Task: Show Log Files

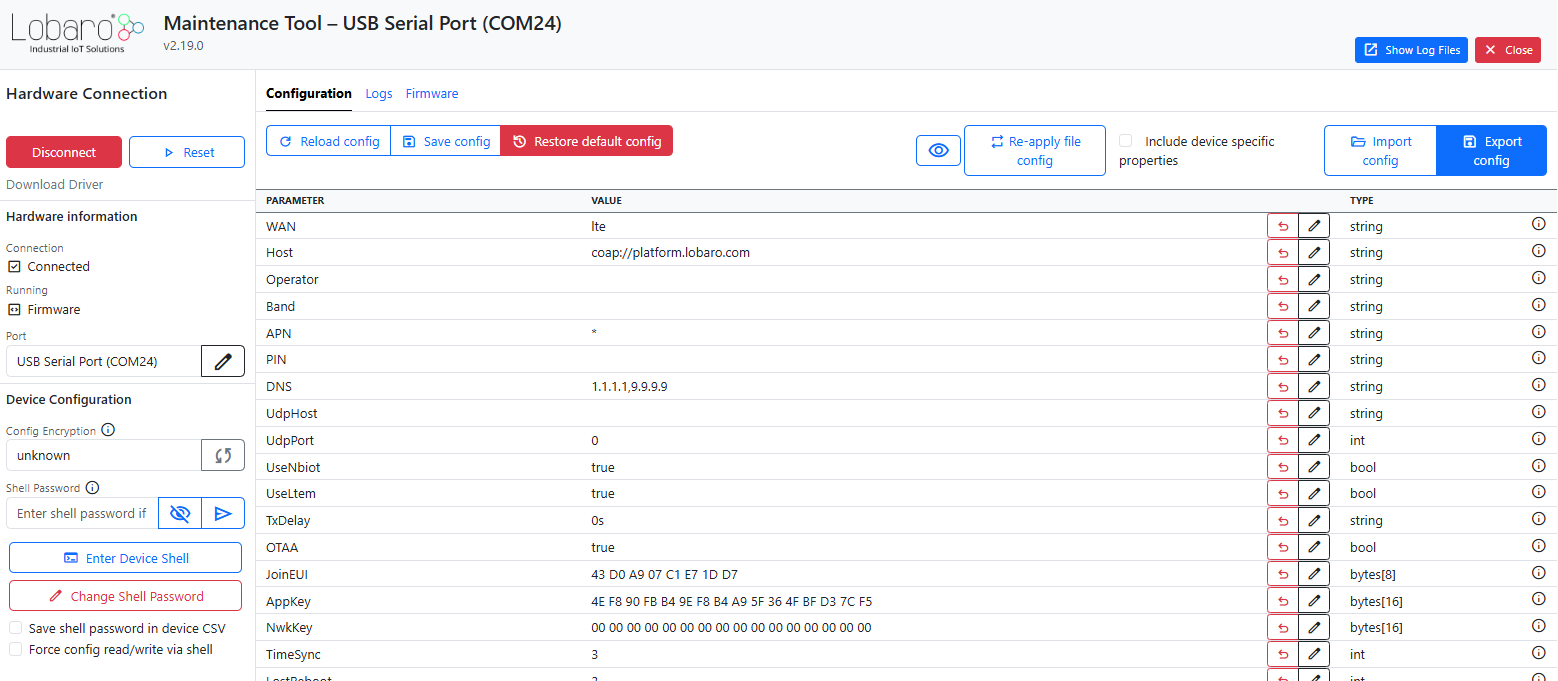Action: (x=1411, y=50)
